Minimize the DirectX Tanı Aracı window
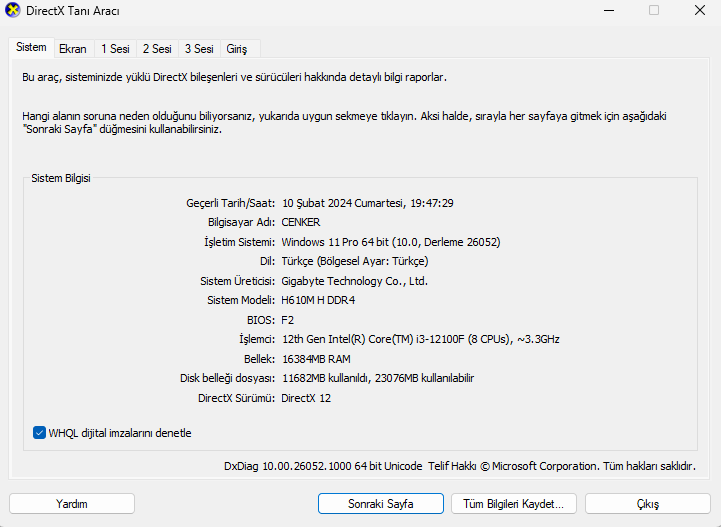The width and height of the screenshot is (721, 527). pyautogui.click(x=608, y=11)
